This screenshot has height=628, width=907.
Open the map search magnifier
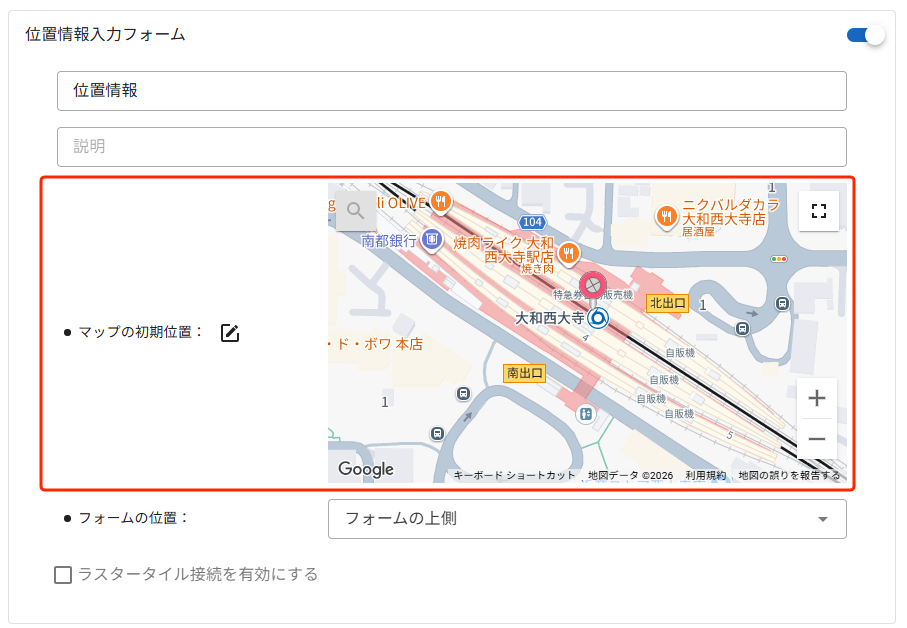356,211
